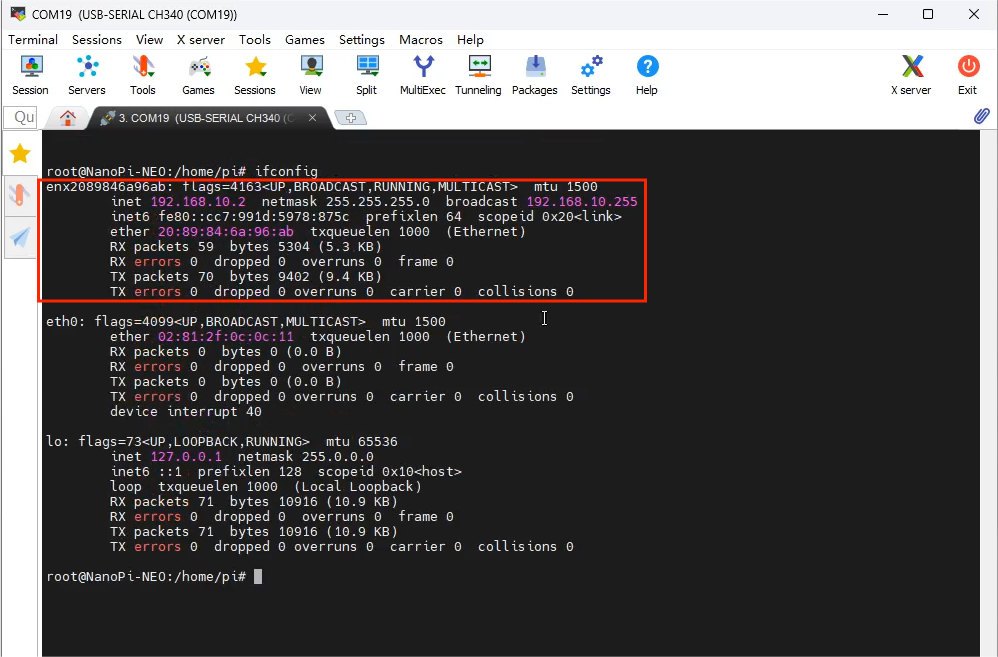This screenshot has width=998, height=657.
Task: Open the Help menu
Action: (x=470, y=39)
